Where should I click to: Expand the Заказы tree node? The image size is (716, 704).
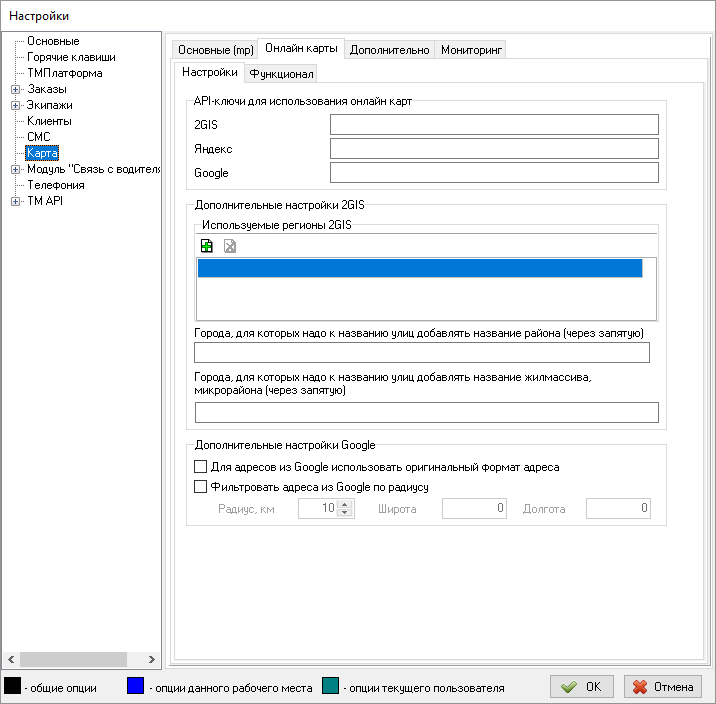coord(16,89)
